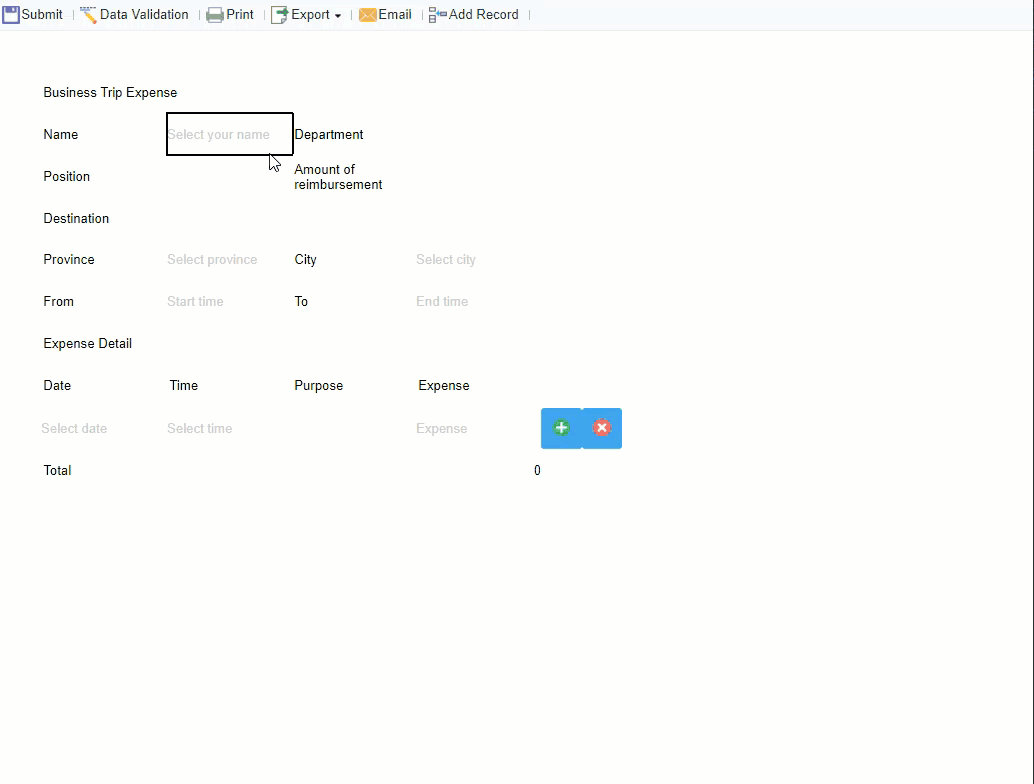Select the Submit save icon
This screenshot has height=784, width=1034.
click(x=10, y=14)
